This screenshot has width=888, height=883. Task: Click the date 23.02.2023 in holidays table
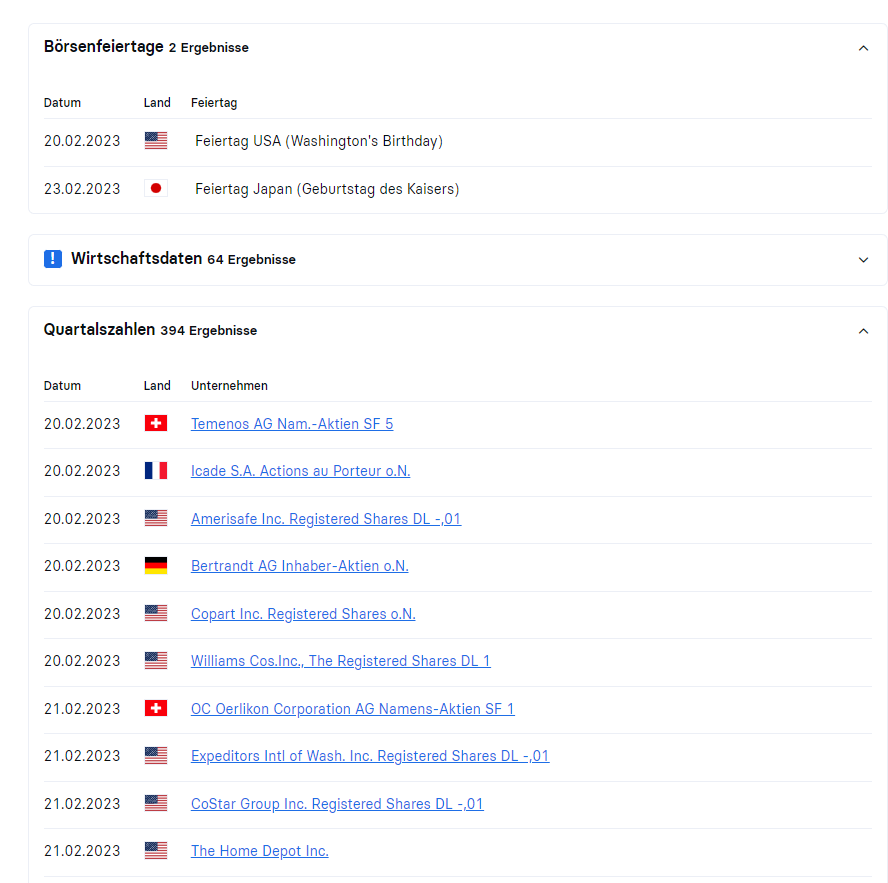point(82,189)
